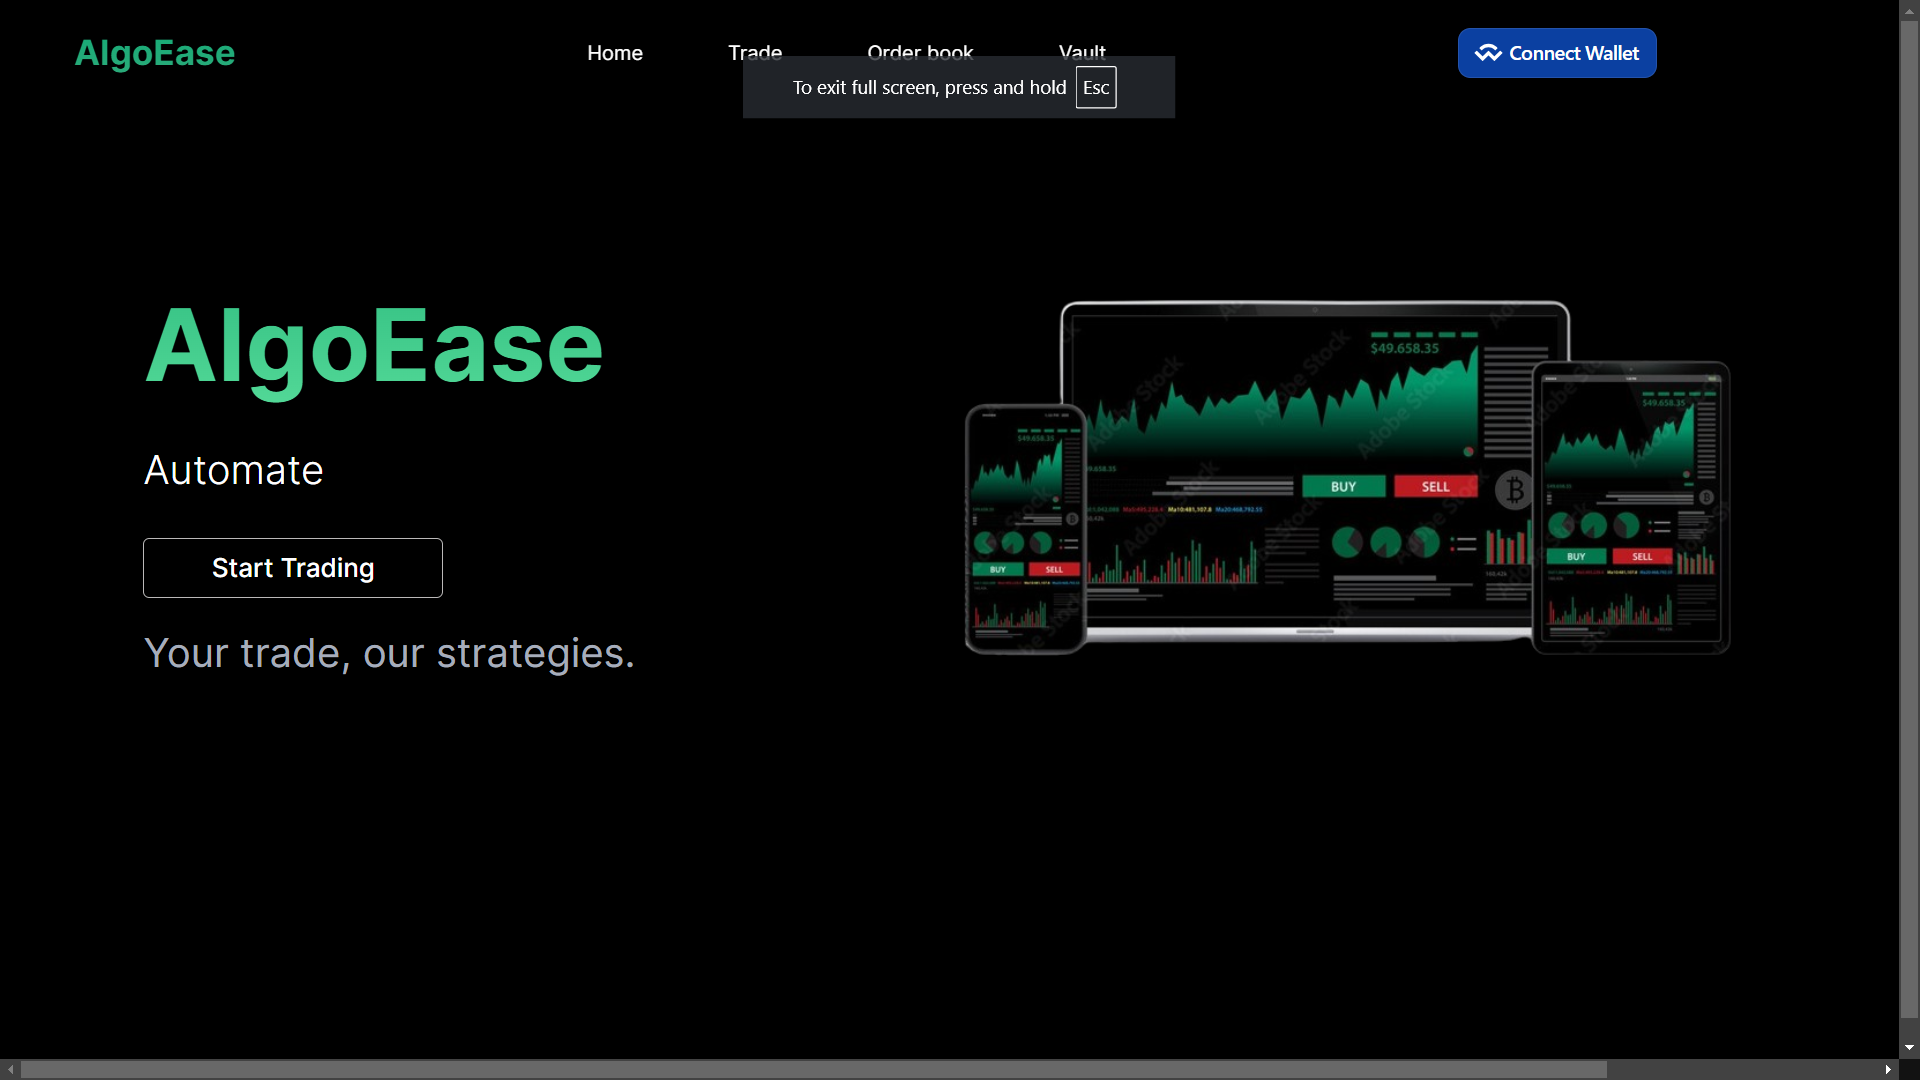Click the tablet mockup in the hero image
The image size is (1920, 1080).
coord(1630,510)
